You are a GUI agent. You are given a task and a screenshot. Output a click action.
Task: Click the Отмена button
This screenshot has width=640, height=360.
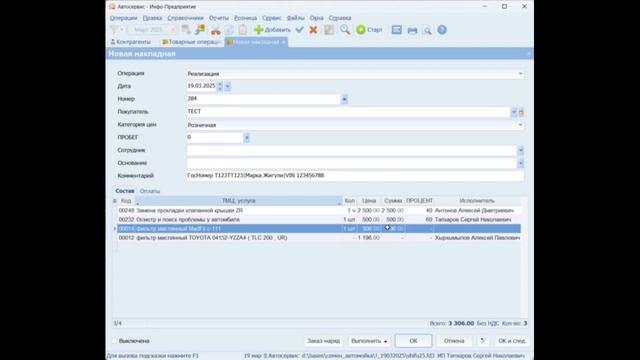point(454,341)
